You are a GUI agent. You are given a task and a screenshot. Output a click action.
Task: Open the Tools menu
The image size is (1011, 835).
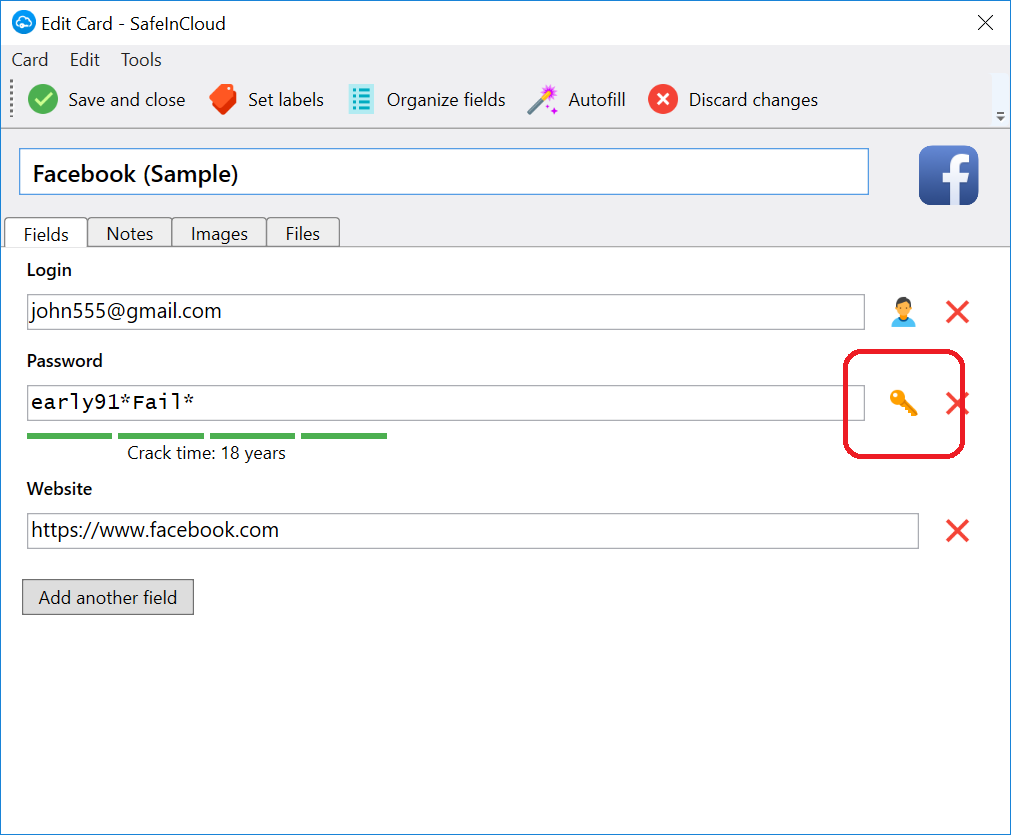[x=141, y=60]
